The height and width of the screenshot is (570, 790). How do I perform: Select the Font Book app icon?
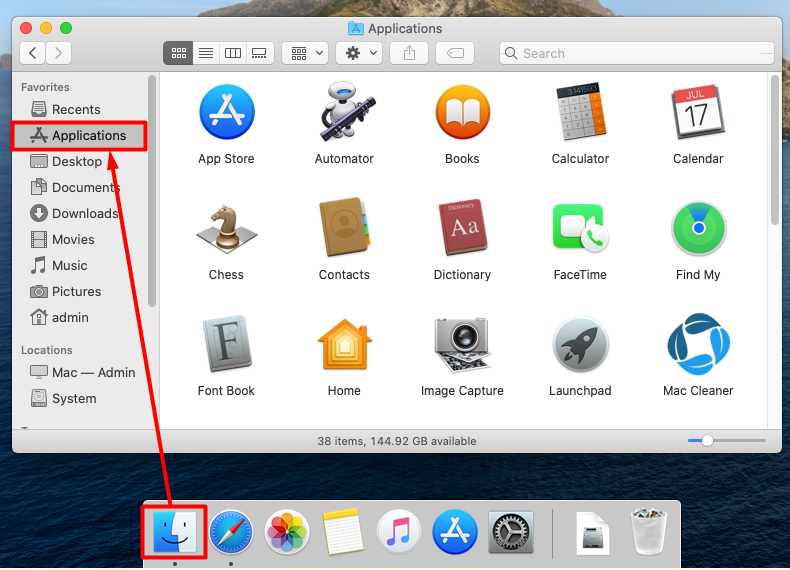pyautogui.click(x=227, y=344)
